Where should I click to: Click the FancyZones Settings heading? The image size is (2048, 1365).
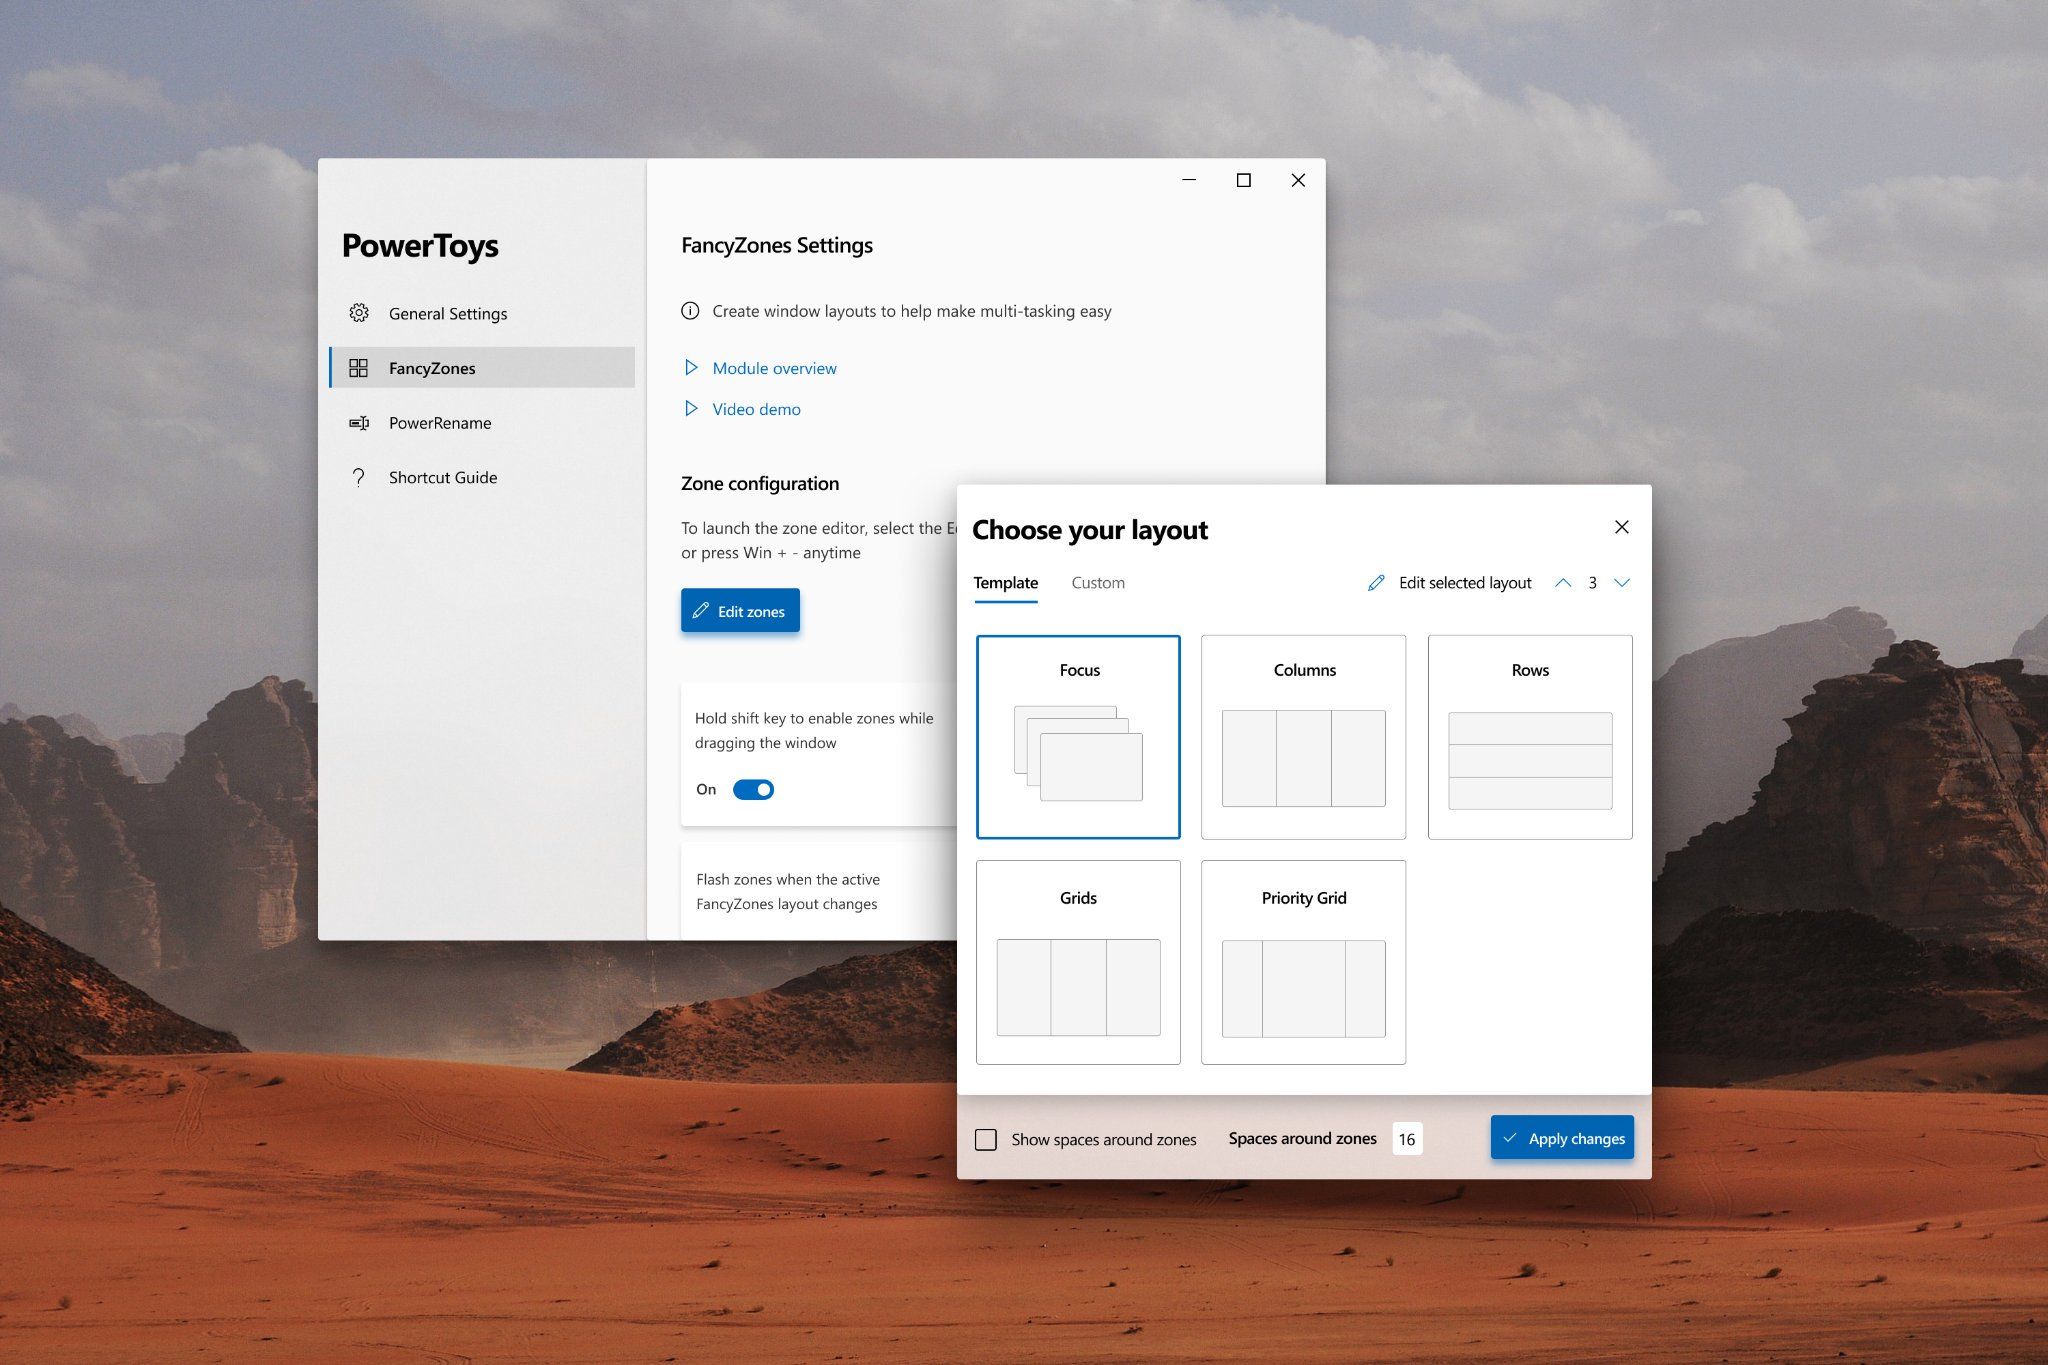(x=777, y=246)
